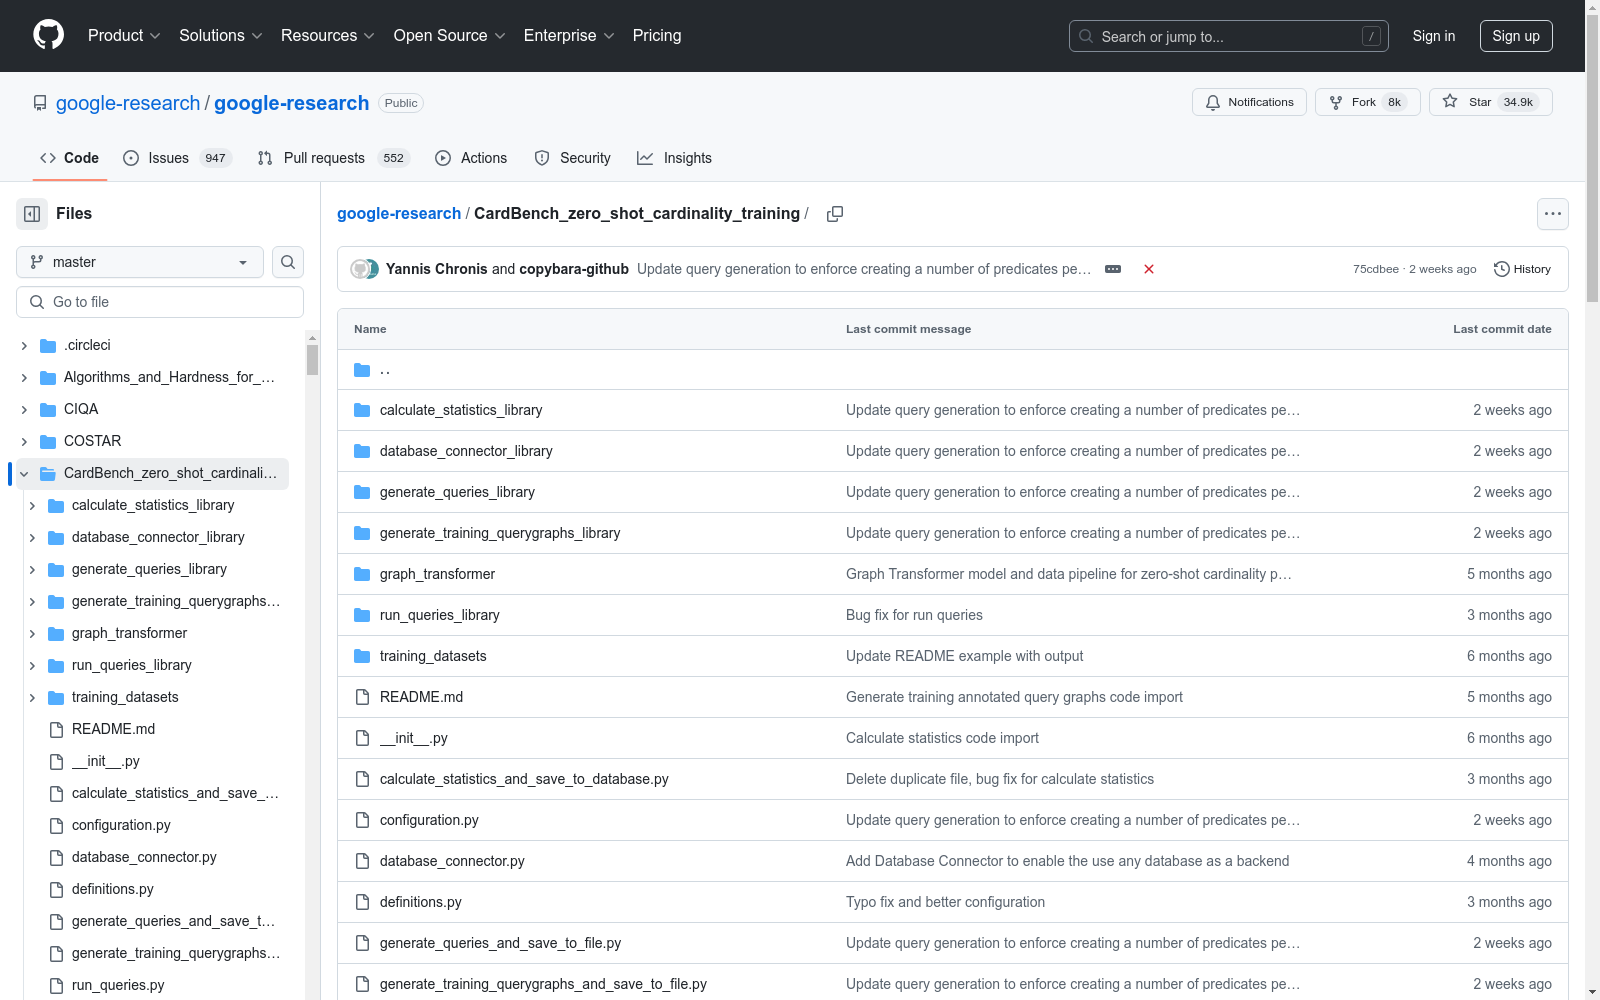Click the Sign up button

tap(1516, 36)
